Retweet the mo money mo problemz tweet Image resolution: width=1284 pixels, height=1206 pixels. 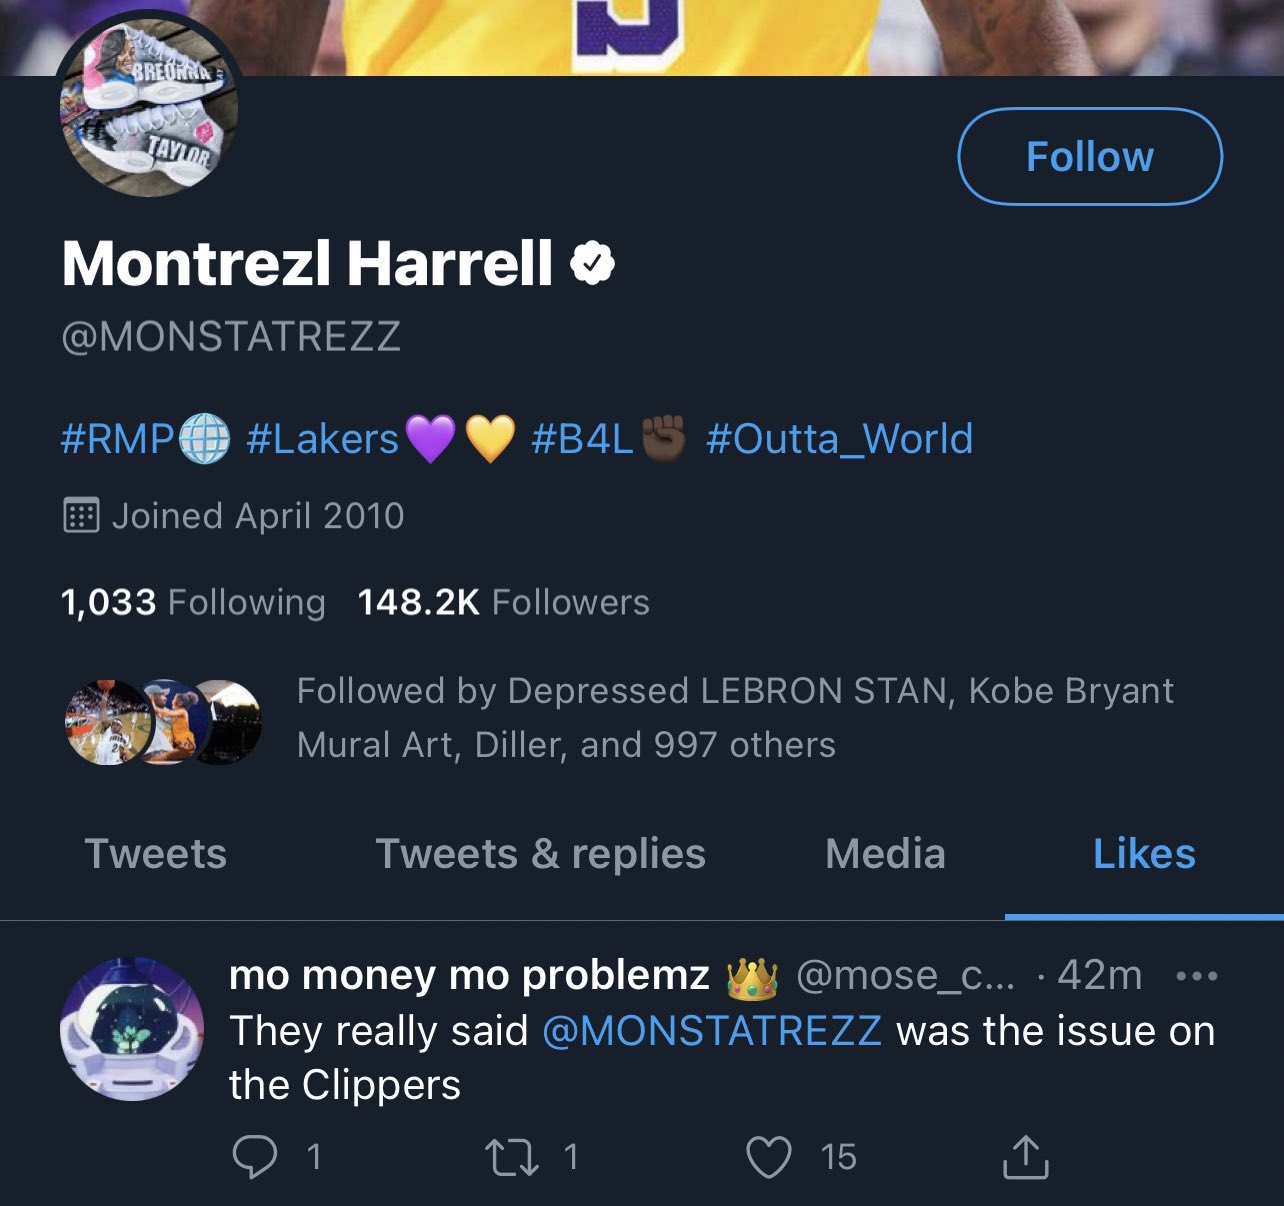tap(512, 1157)
